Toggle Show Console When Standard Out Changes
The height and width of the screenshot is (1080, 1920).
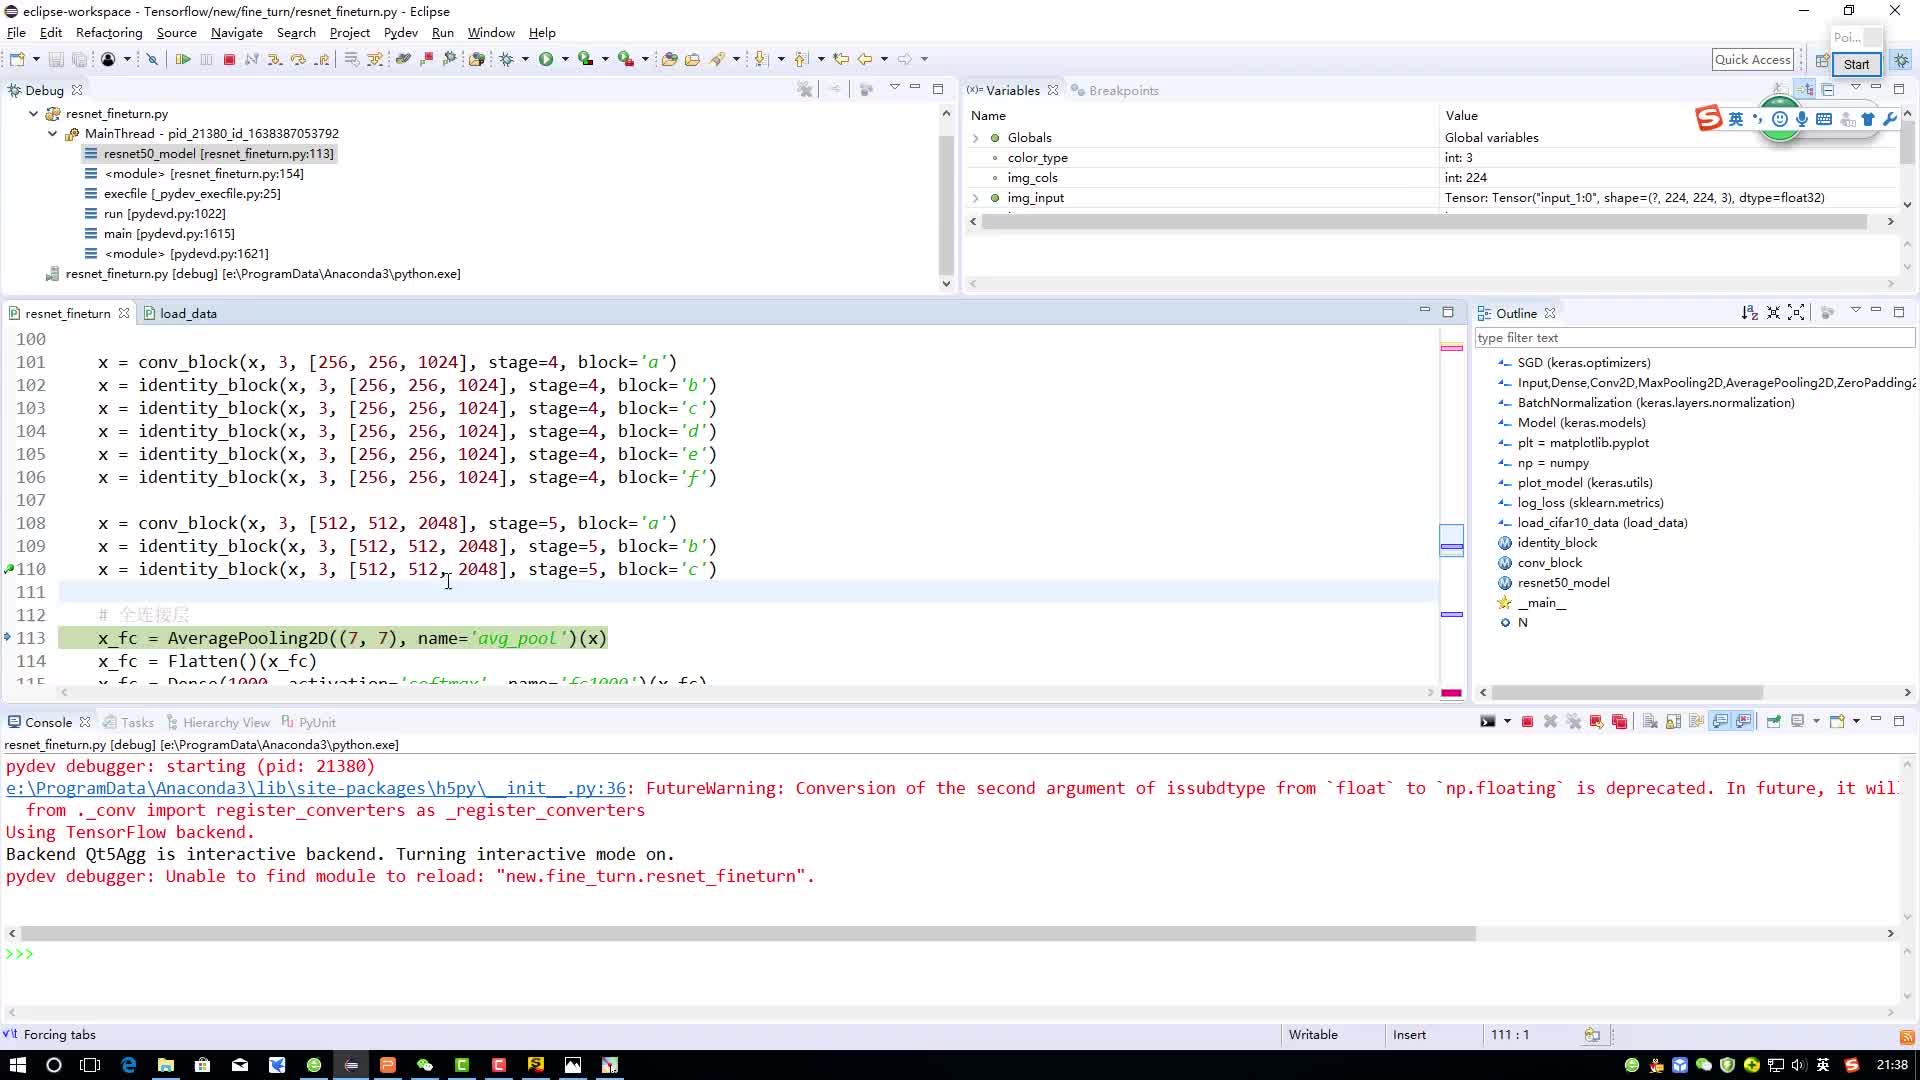pyautogui.click(x=1720, y=722)
